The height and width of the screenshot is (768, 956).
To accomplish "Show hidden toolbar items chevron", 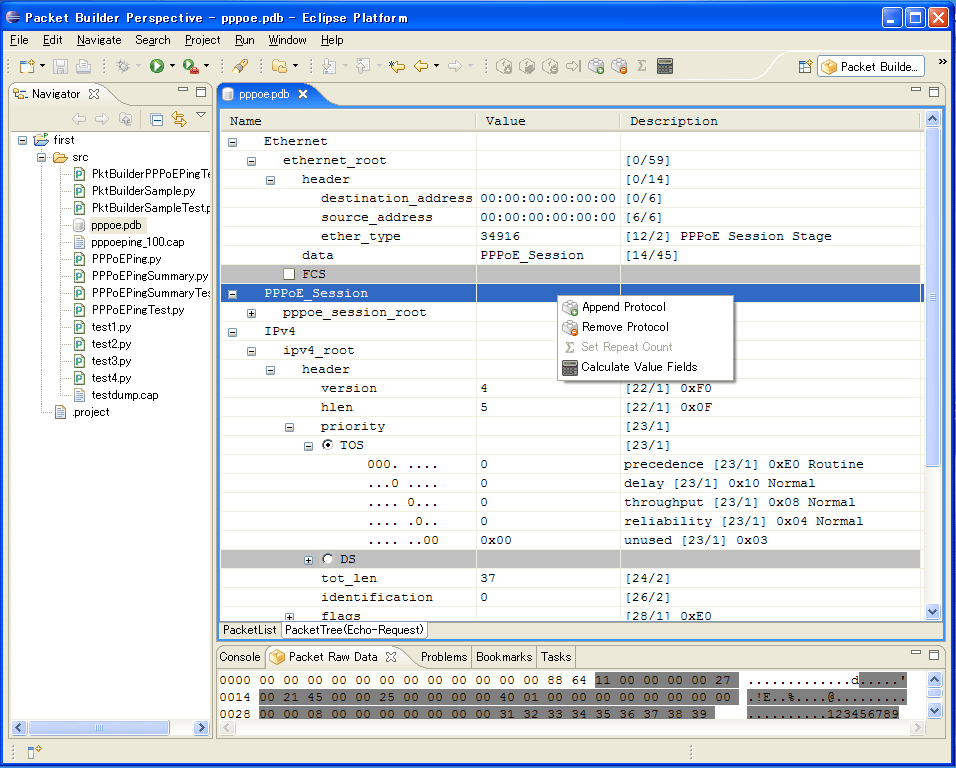I will [943, 62].
